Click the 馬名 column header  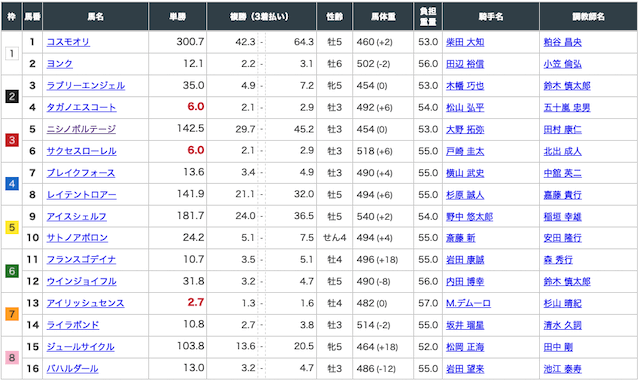96,16
